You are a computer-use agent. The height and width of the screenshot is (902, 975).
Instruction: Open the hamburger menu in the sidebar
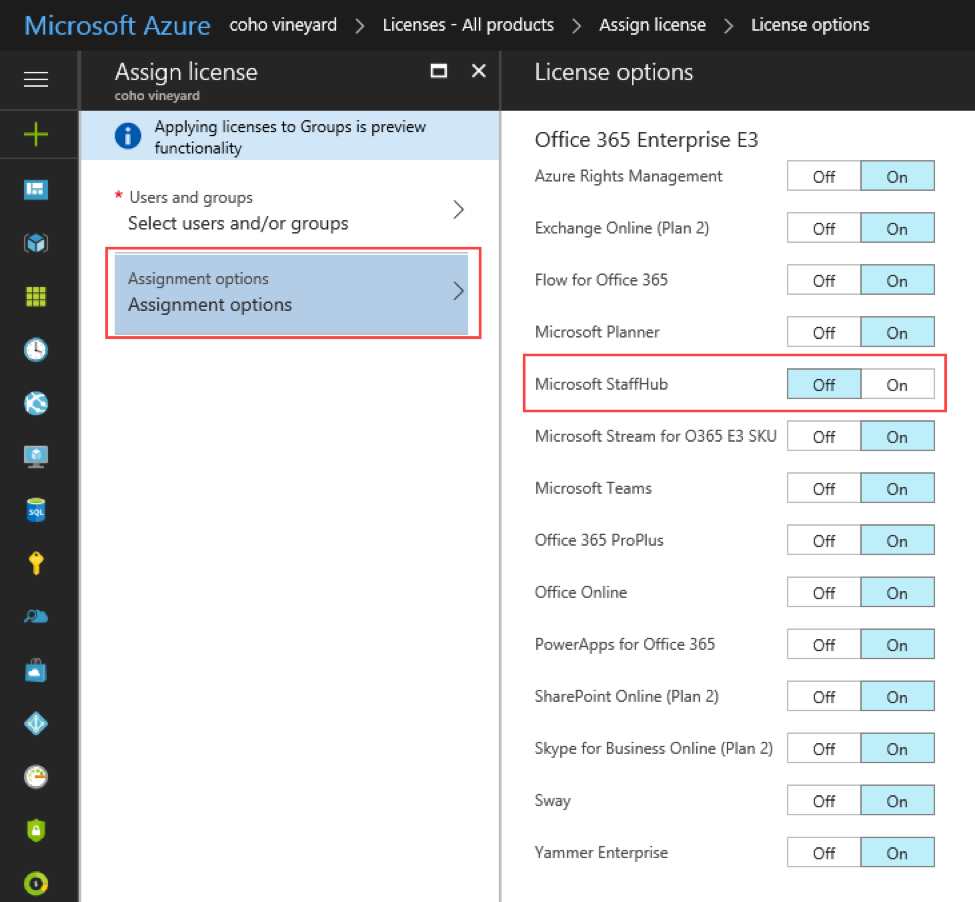tap(36, 80)
